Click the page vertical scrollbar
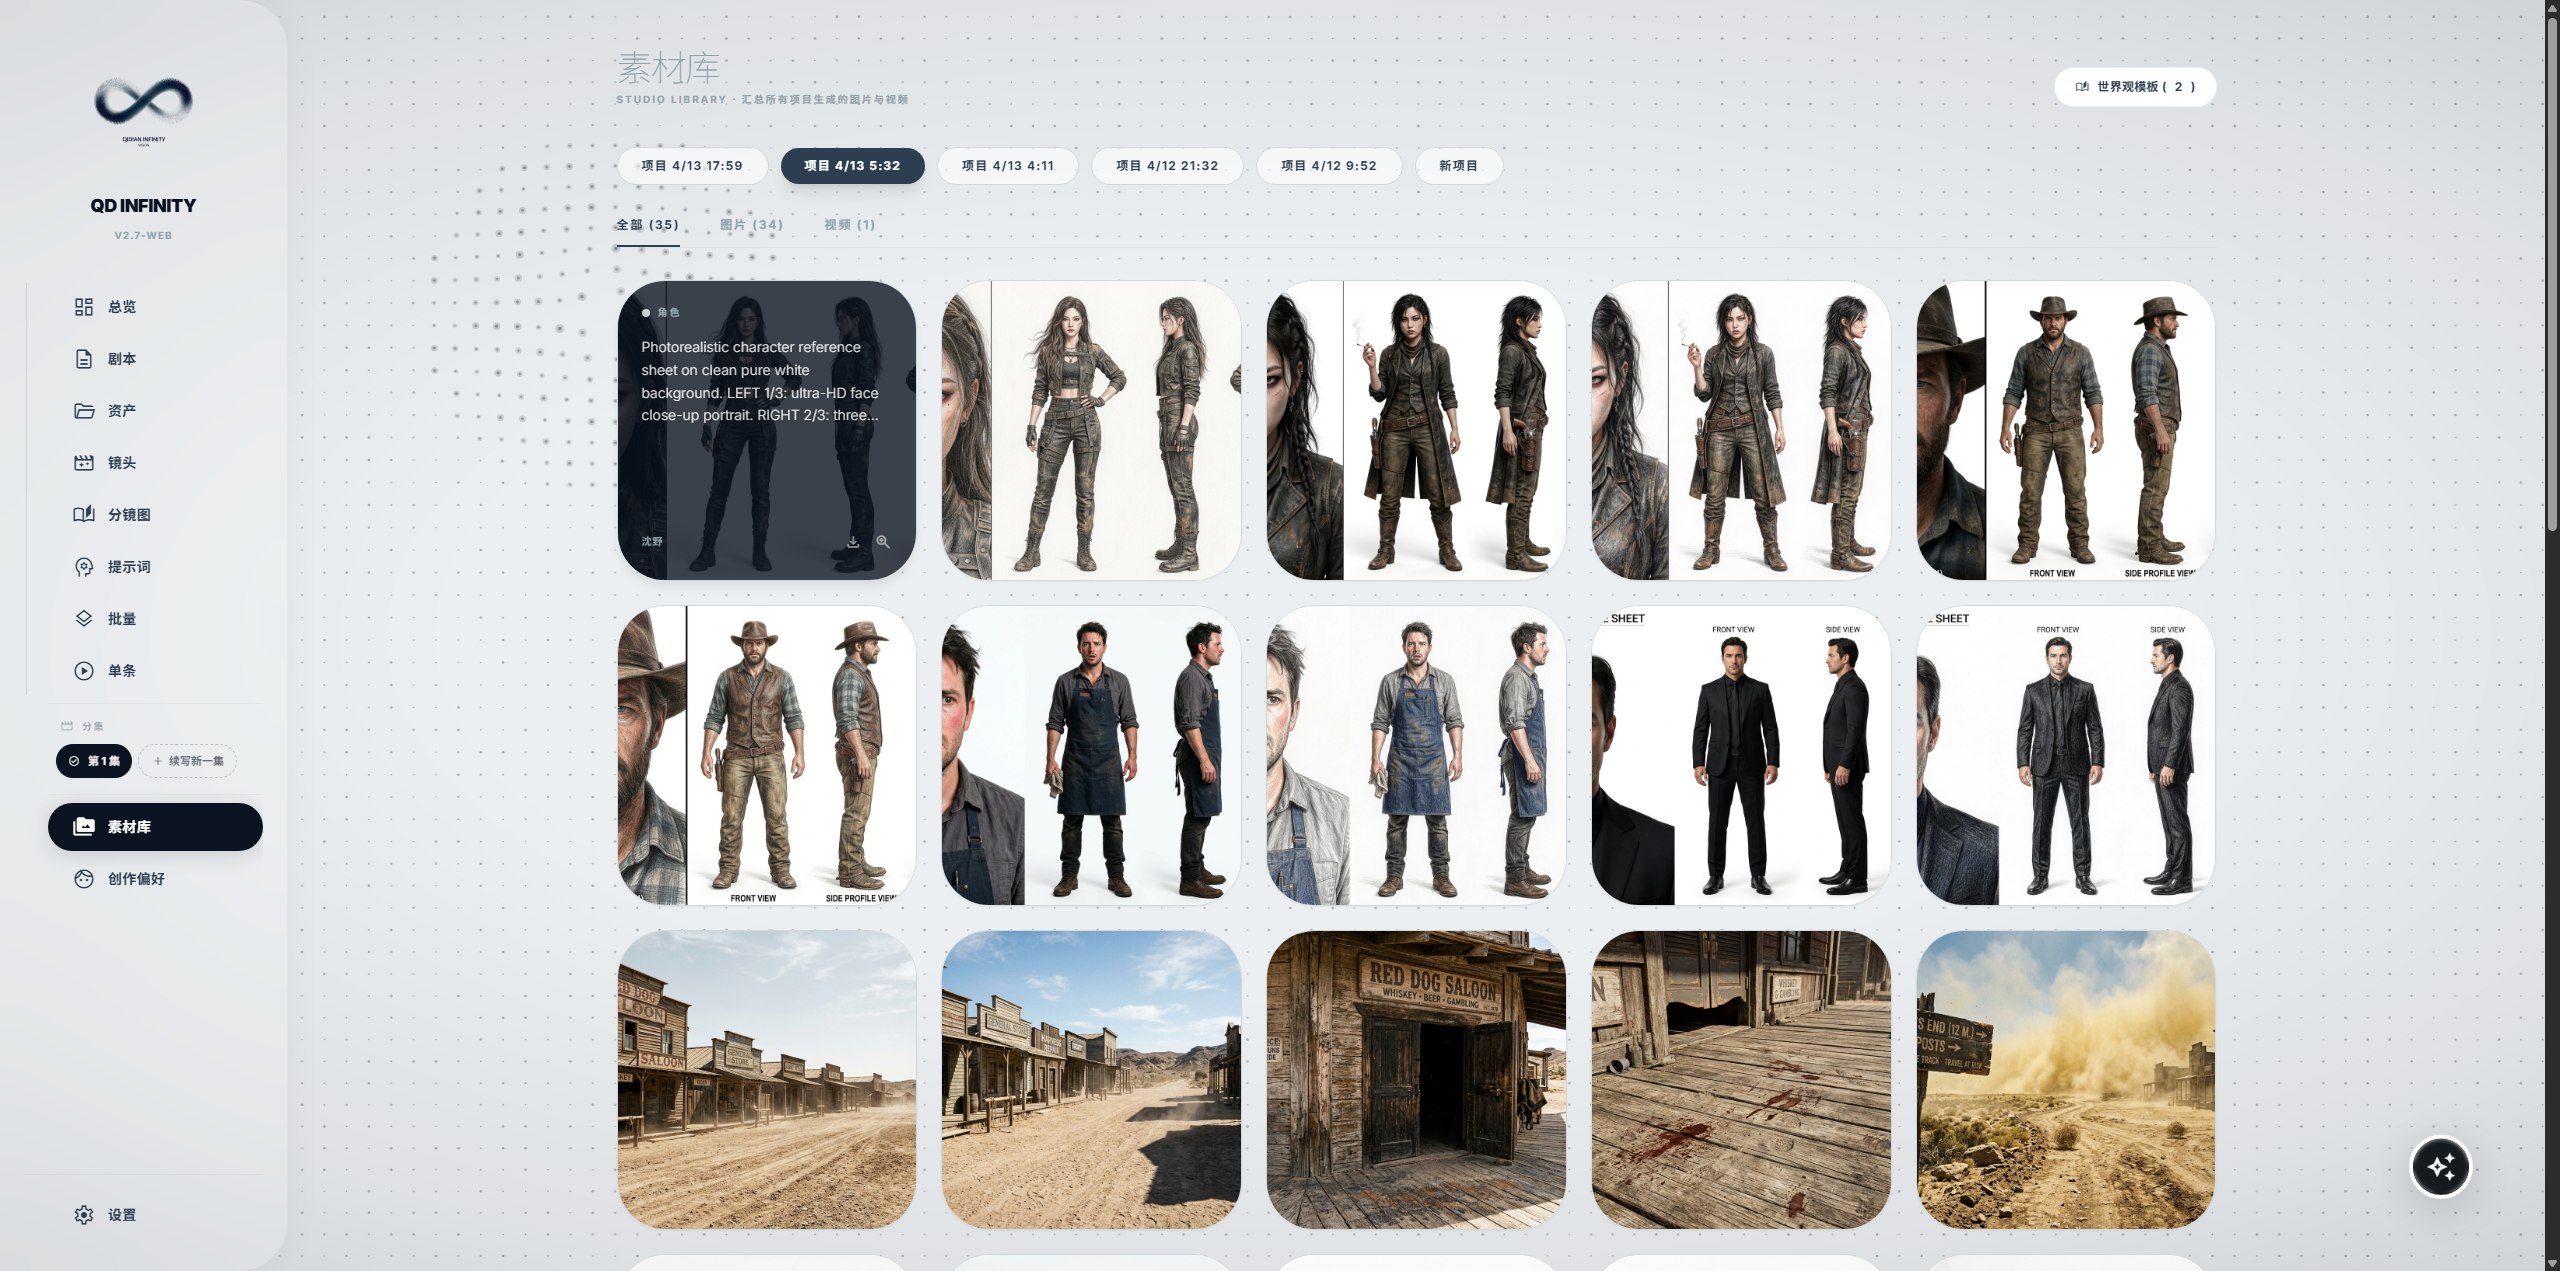The width and height of the screenshot is (2560, 1271). click(2551, 270)
